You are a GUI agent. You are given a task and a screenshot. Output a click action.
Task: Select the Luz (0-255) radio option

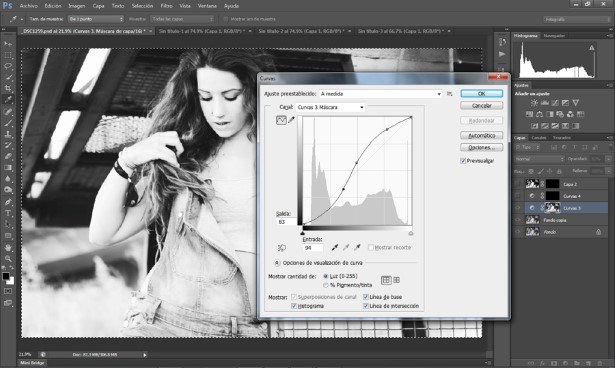(326, 276)
